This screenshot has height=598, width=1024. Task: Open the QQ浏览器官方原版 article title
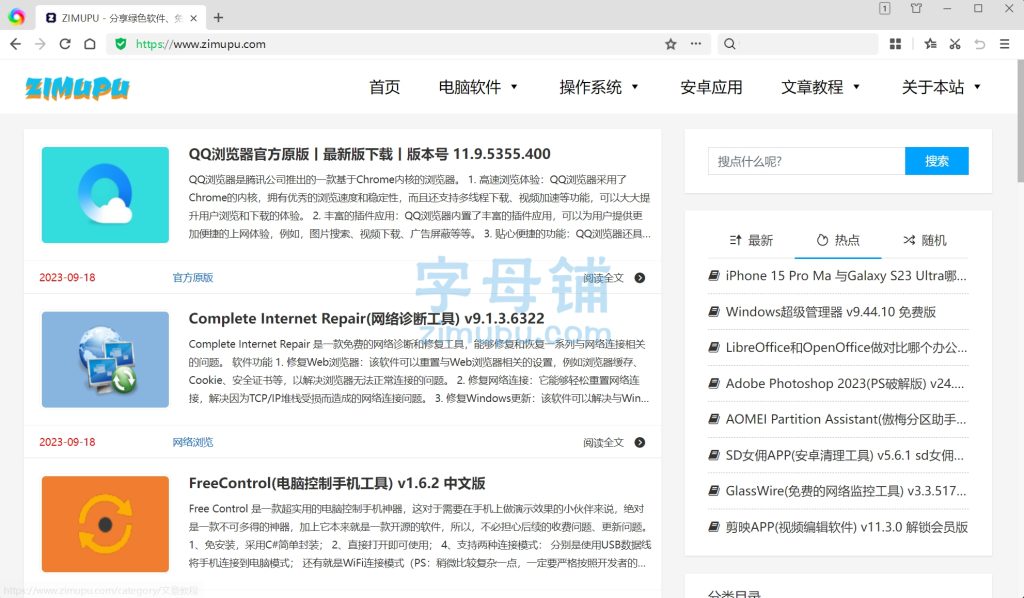[370, 154]
